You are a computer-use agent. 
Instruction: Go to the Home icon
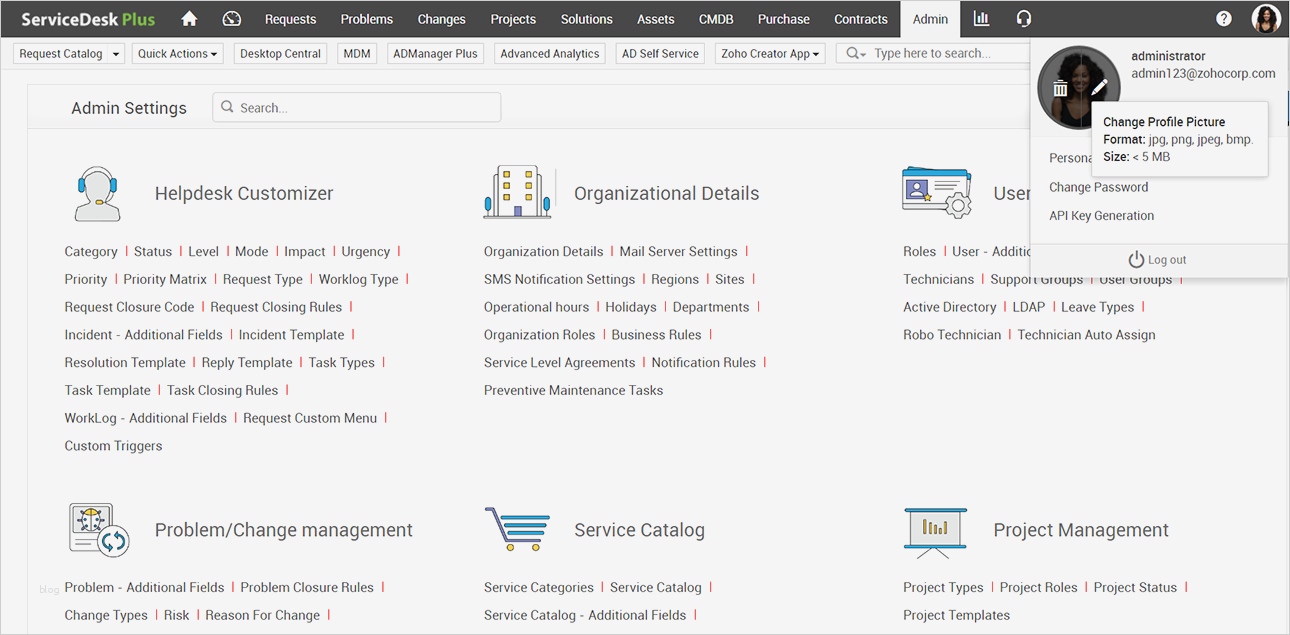point(189,19)
